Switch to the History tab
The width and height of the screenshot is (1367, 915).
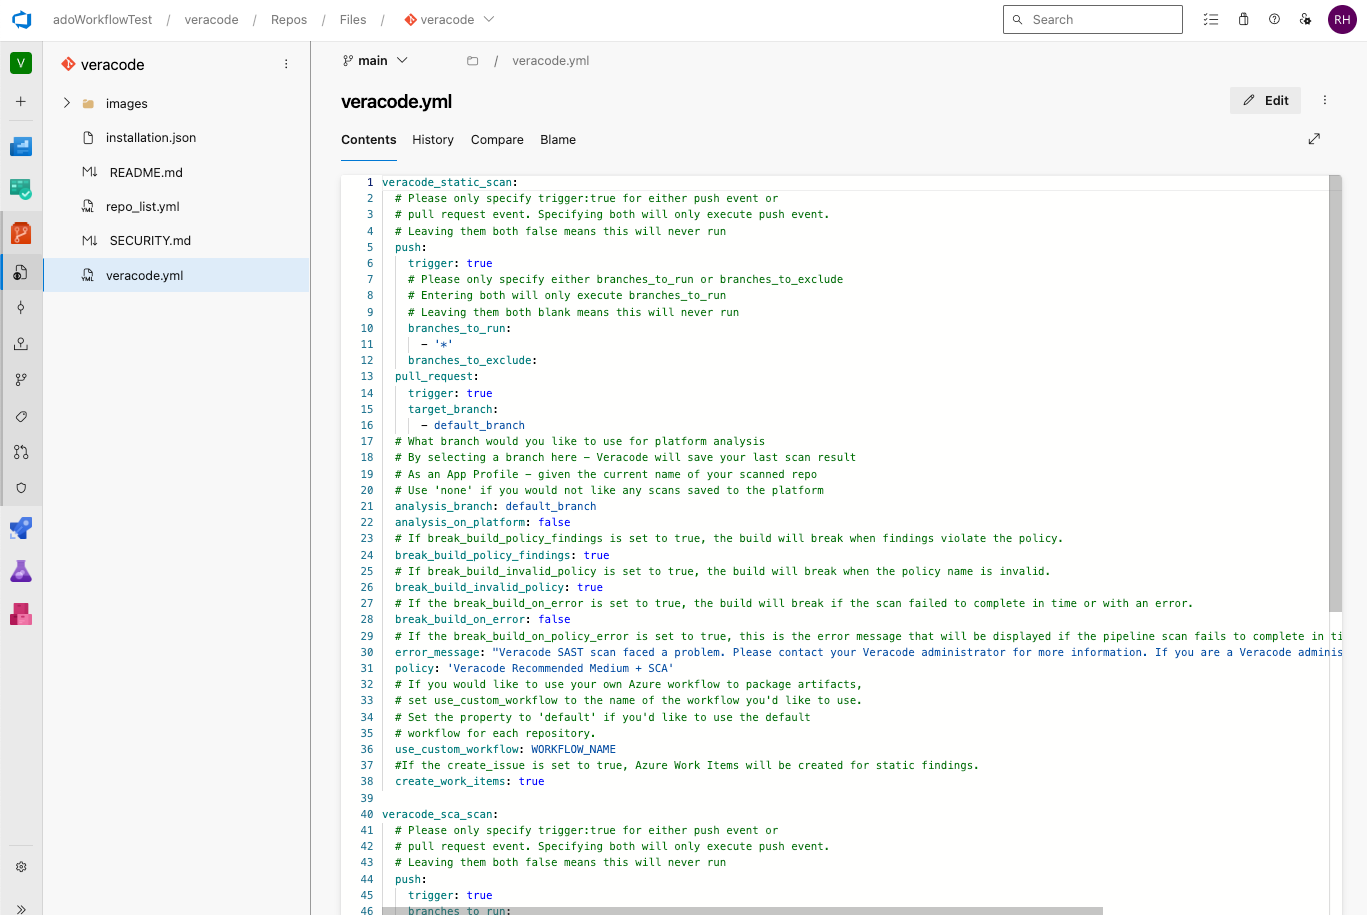coord(433,140)
